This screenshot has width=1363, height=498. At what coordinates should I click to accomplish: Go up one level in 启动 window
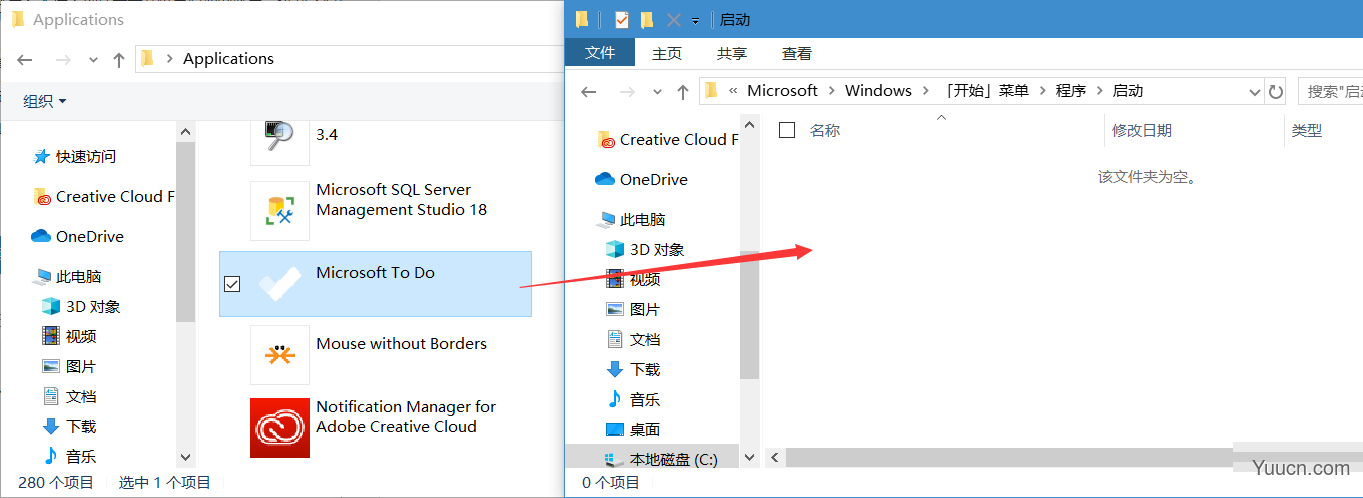click(x=683, y=91)
